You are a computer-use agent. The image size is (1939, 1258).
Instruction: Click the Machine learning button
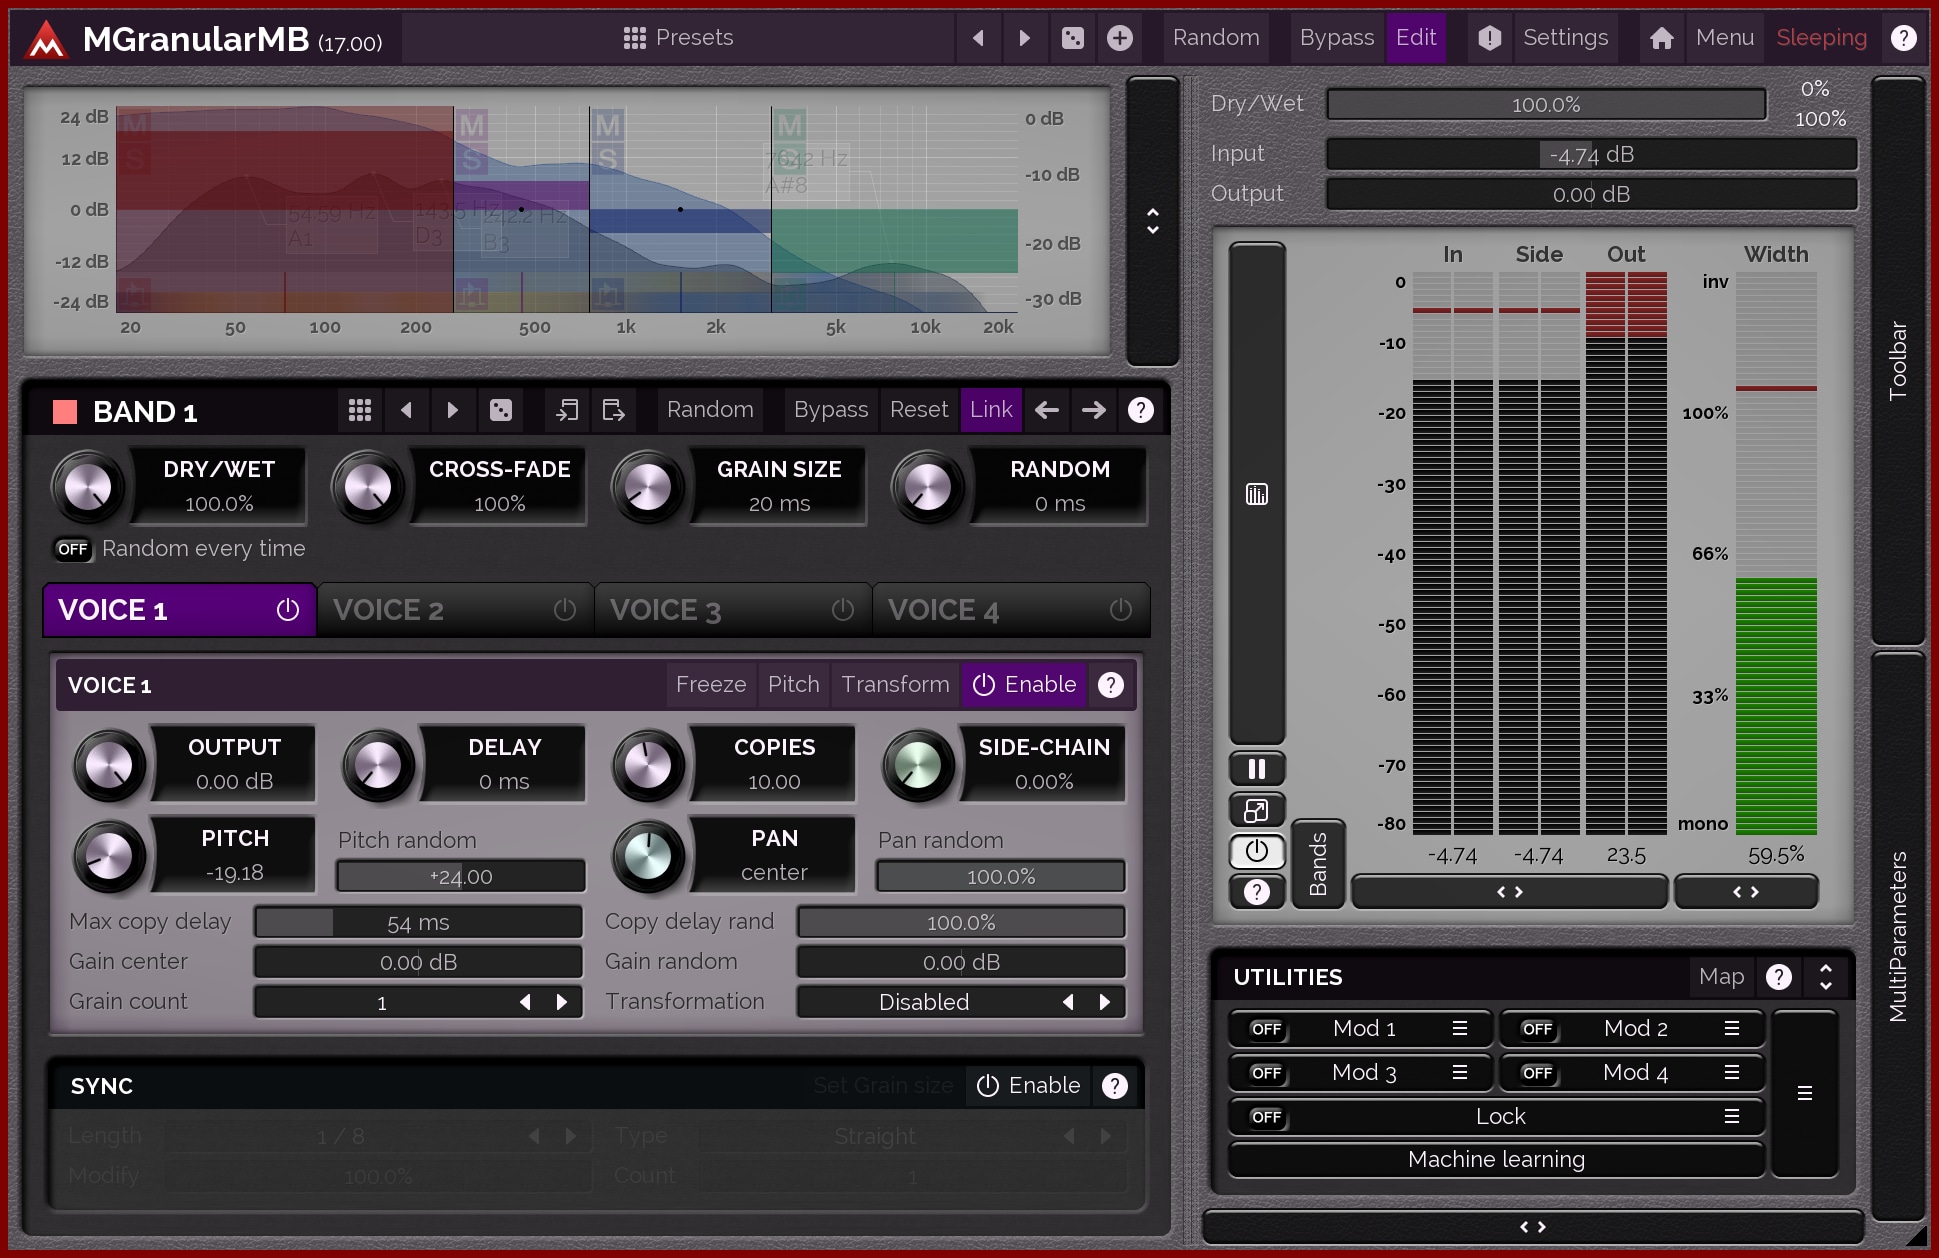point(1495,1160)
